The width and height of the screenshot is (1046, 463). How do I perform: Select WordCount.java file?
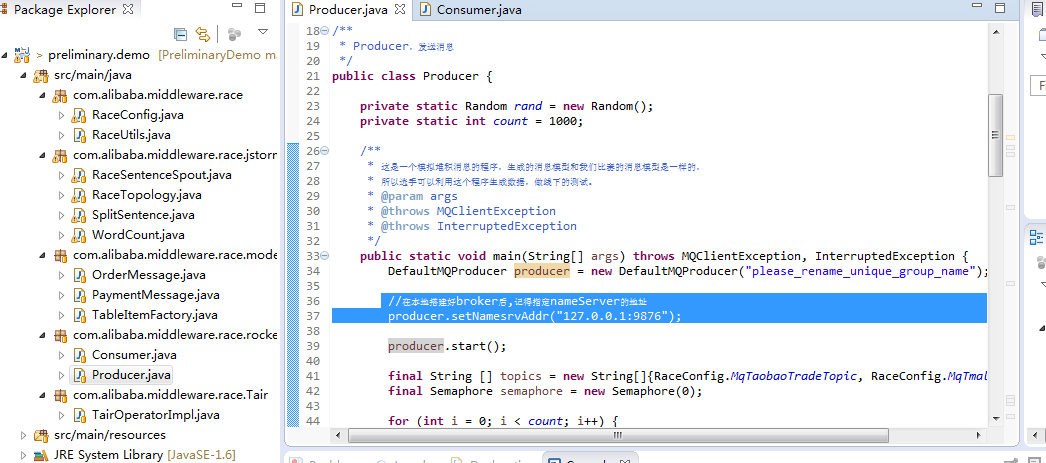click(x=138, y=235)
